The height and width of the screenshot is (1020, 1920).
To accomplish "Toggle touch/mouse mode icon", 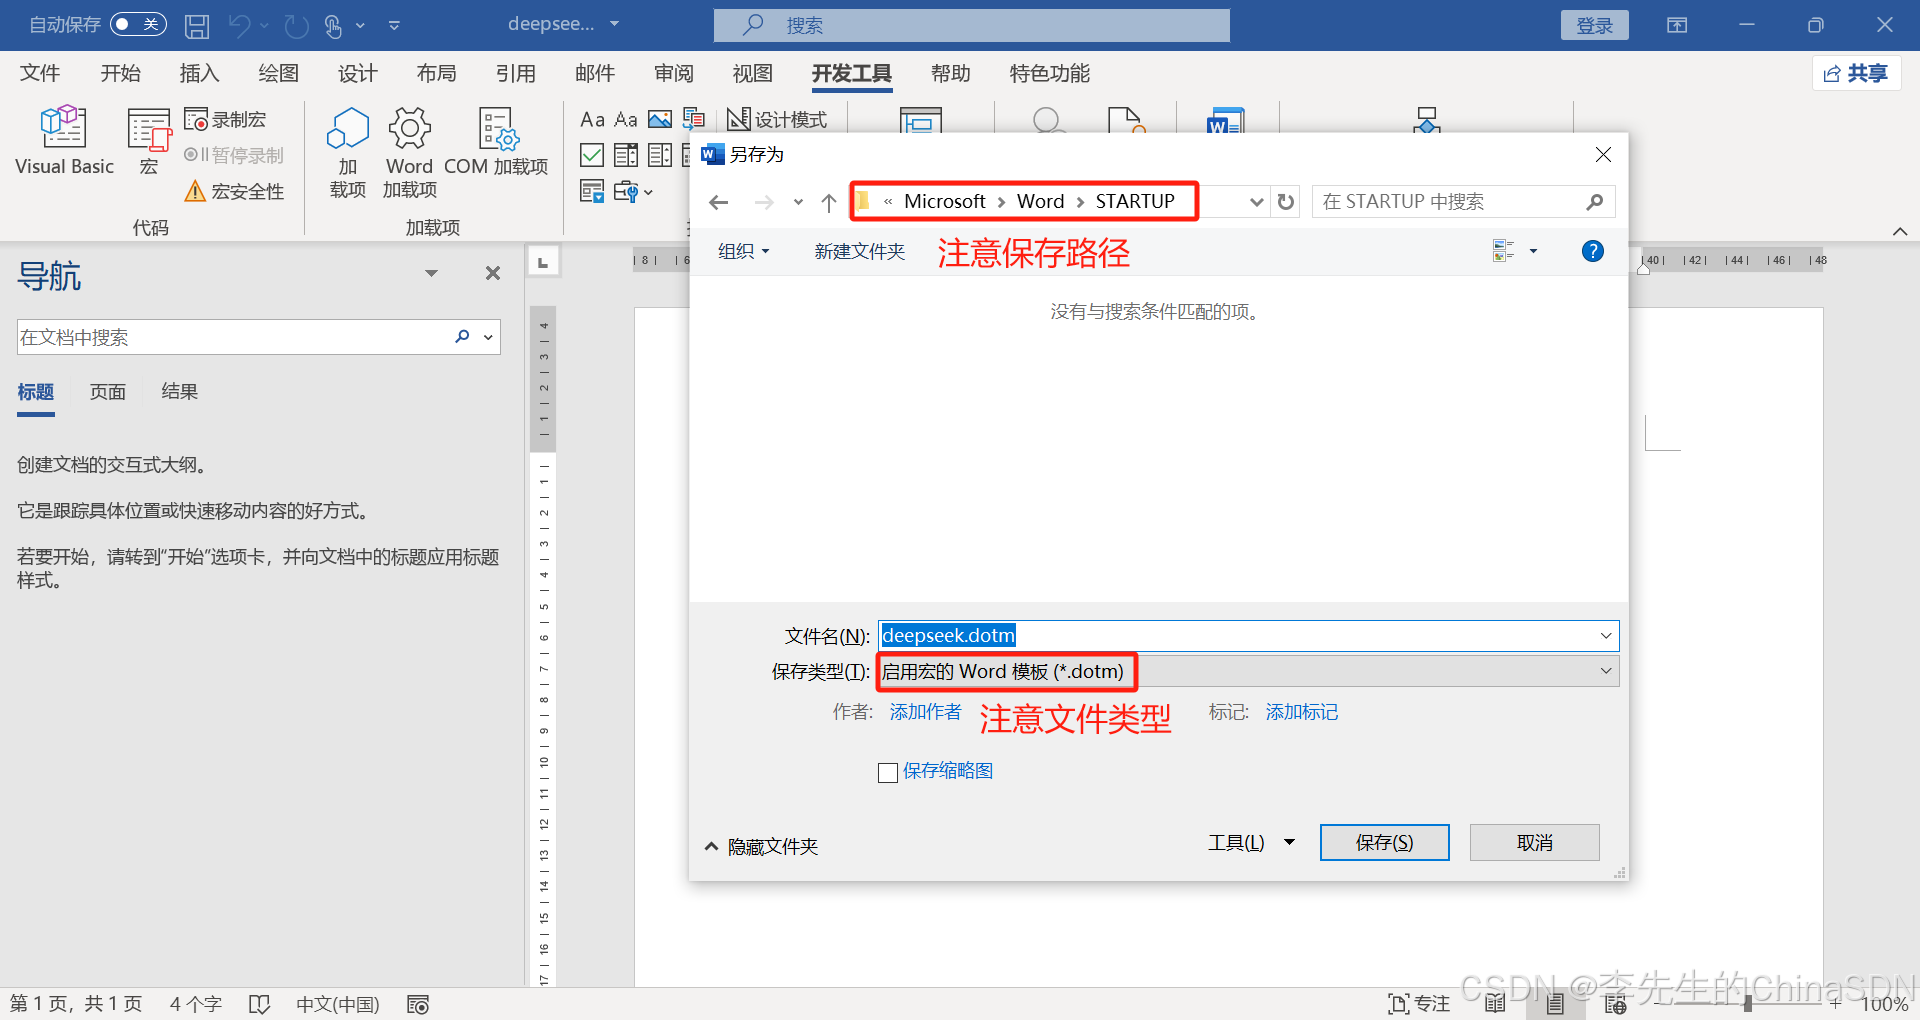I will pos(333,25).
